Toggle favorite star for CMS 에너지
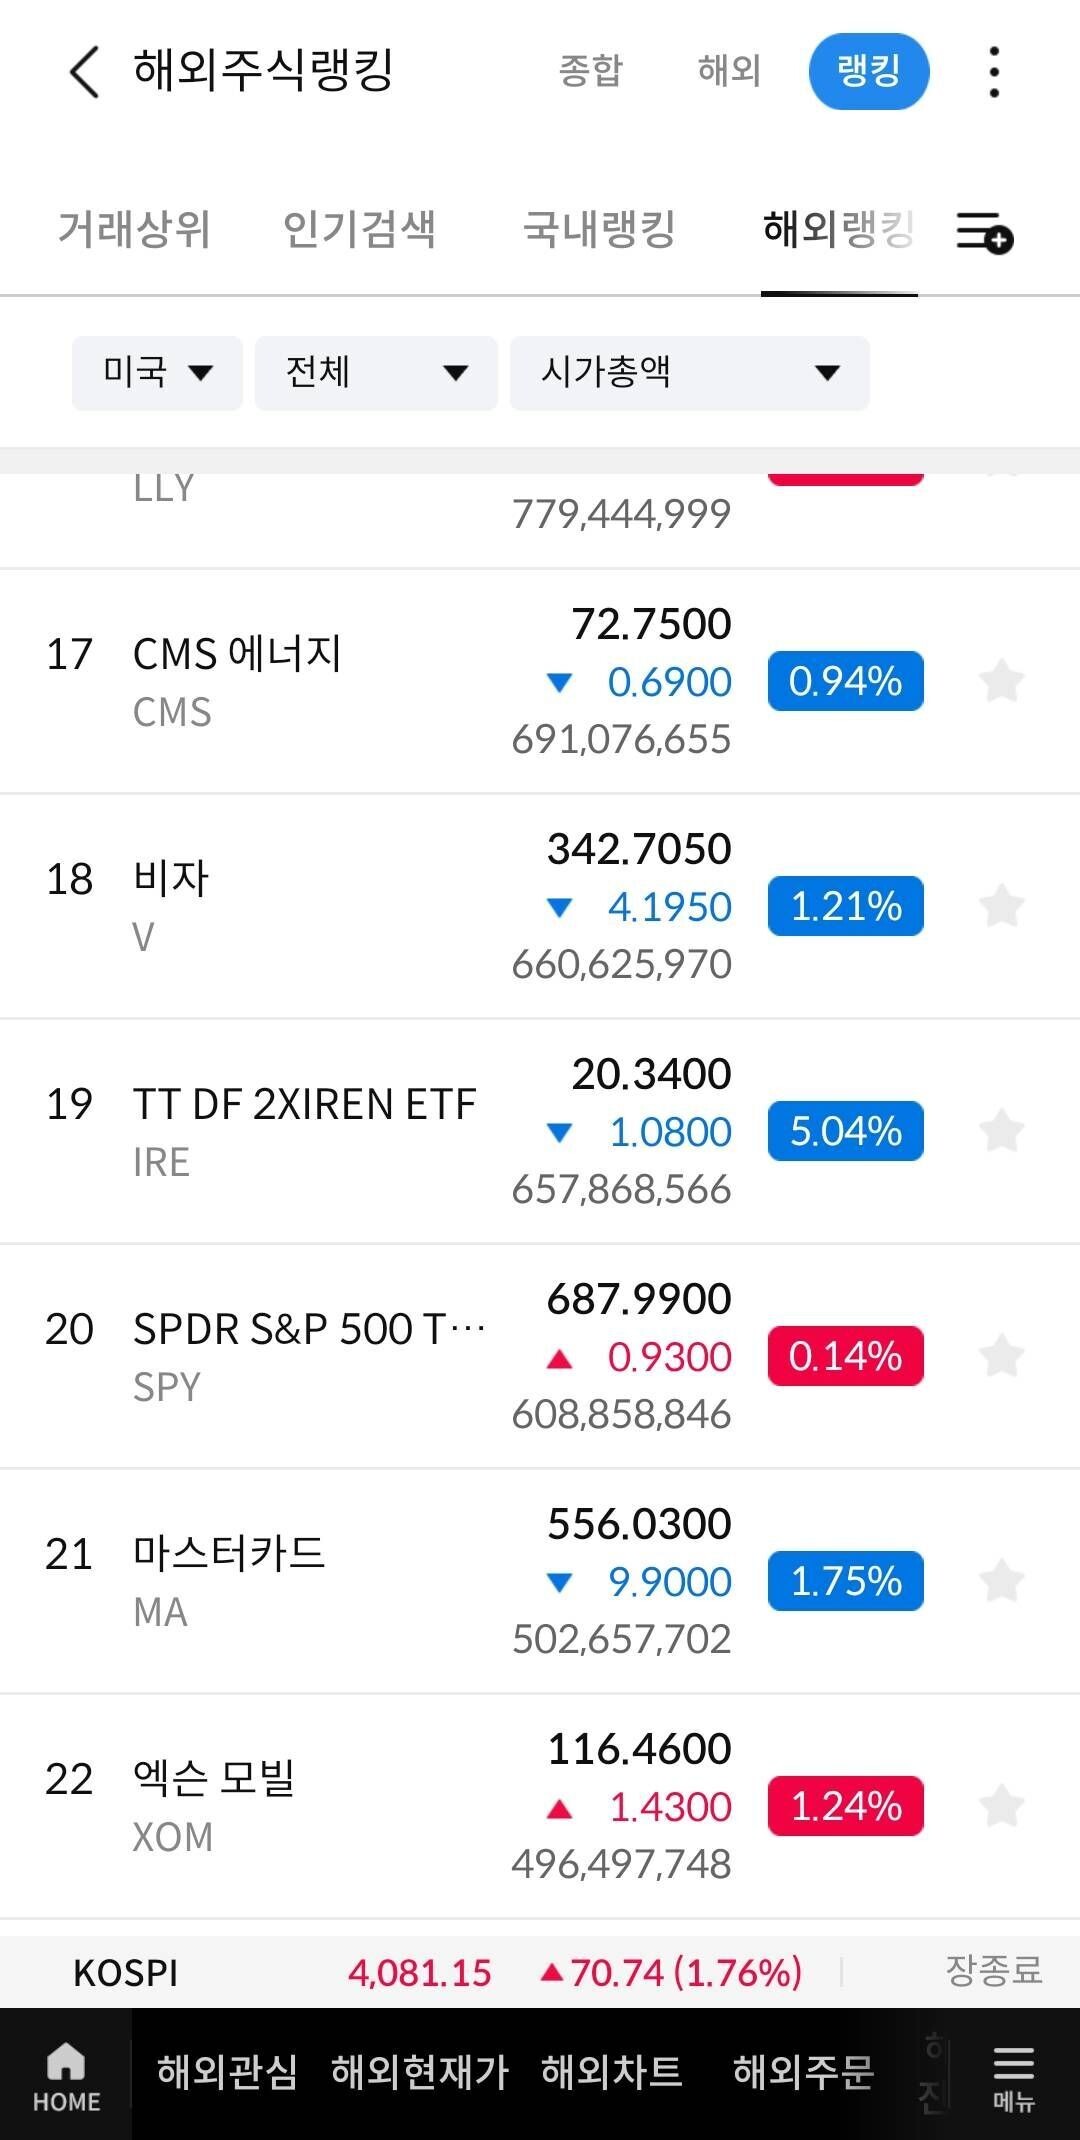 coord(1001,682)
